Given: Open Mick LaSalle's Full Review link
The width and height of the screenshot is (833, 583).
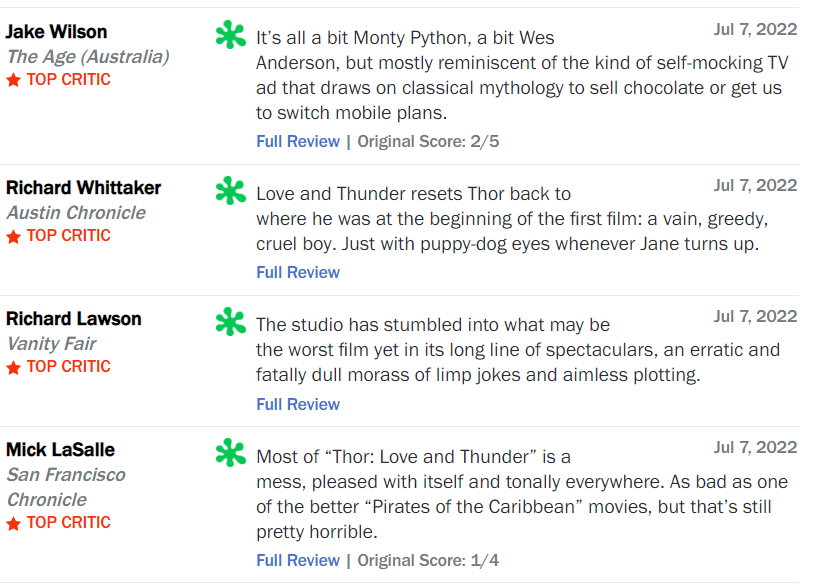Looking at the screenshot, I should pos(298,560).
